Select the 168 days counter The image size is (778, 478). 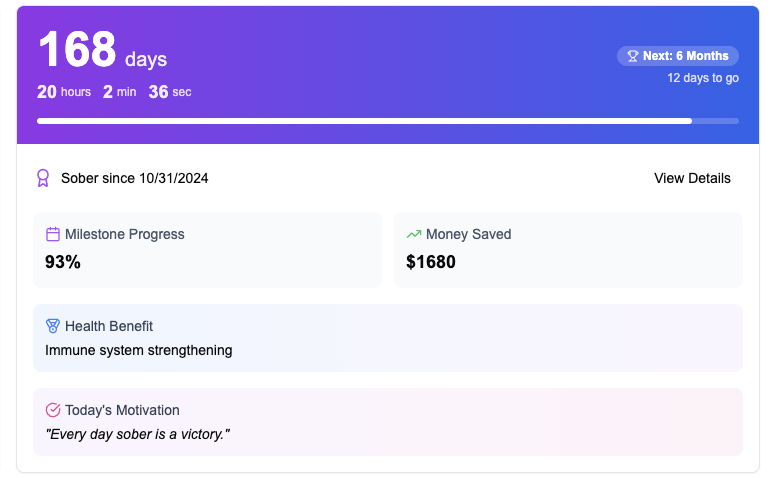[x=102, y=52]
